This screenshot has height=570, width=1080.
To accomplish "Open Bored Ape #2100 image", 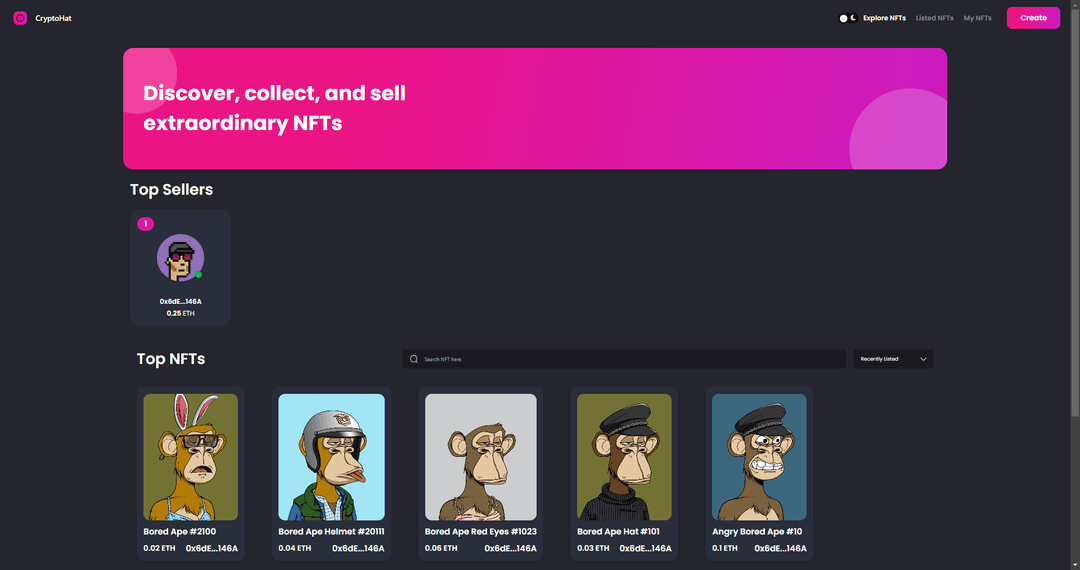I will tap(191, 457).
